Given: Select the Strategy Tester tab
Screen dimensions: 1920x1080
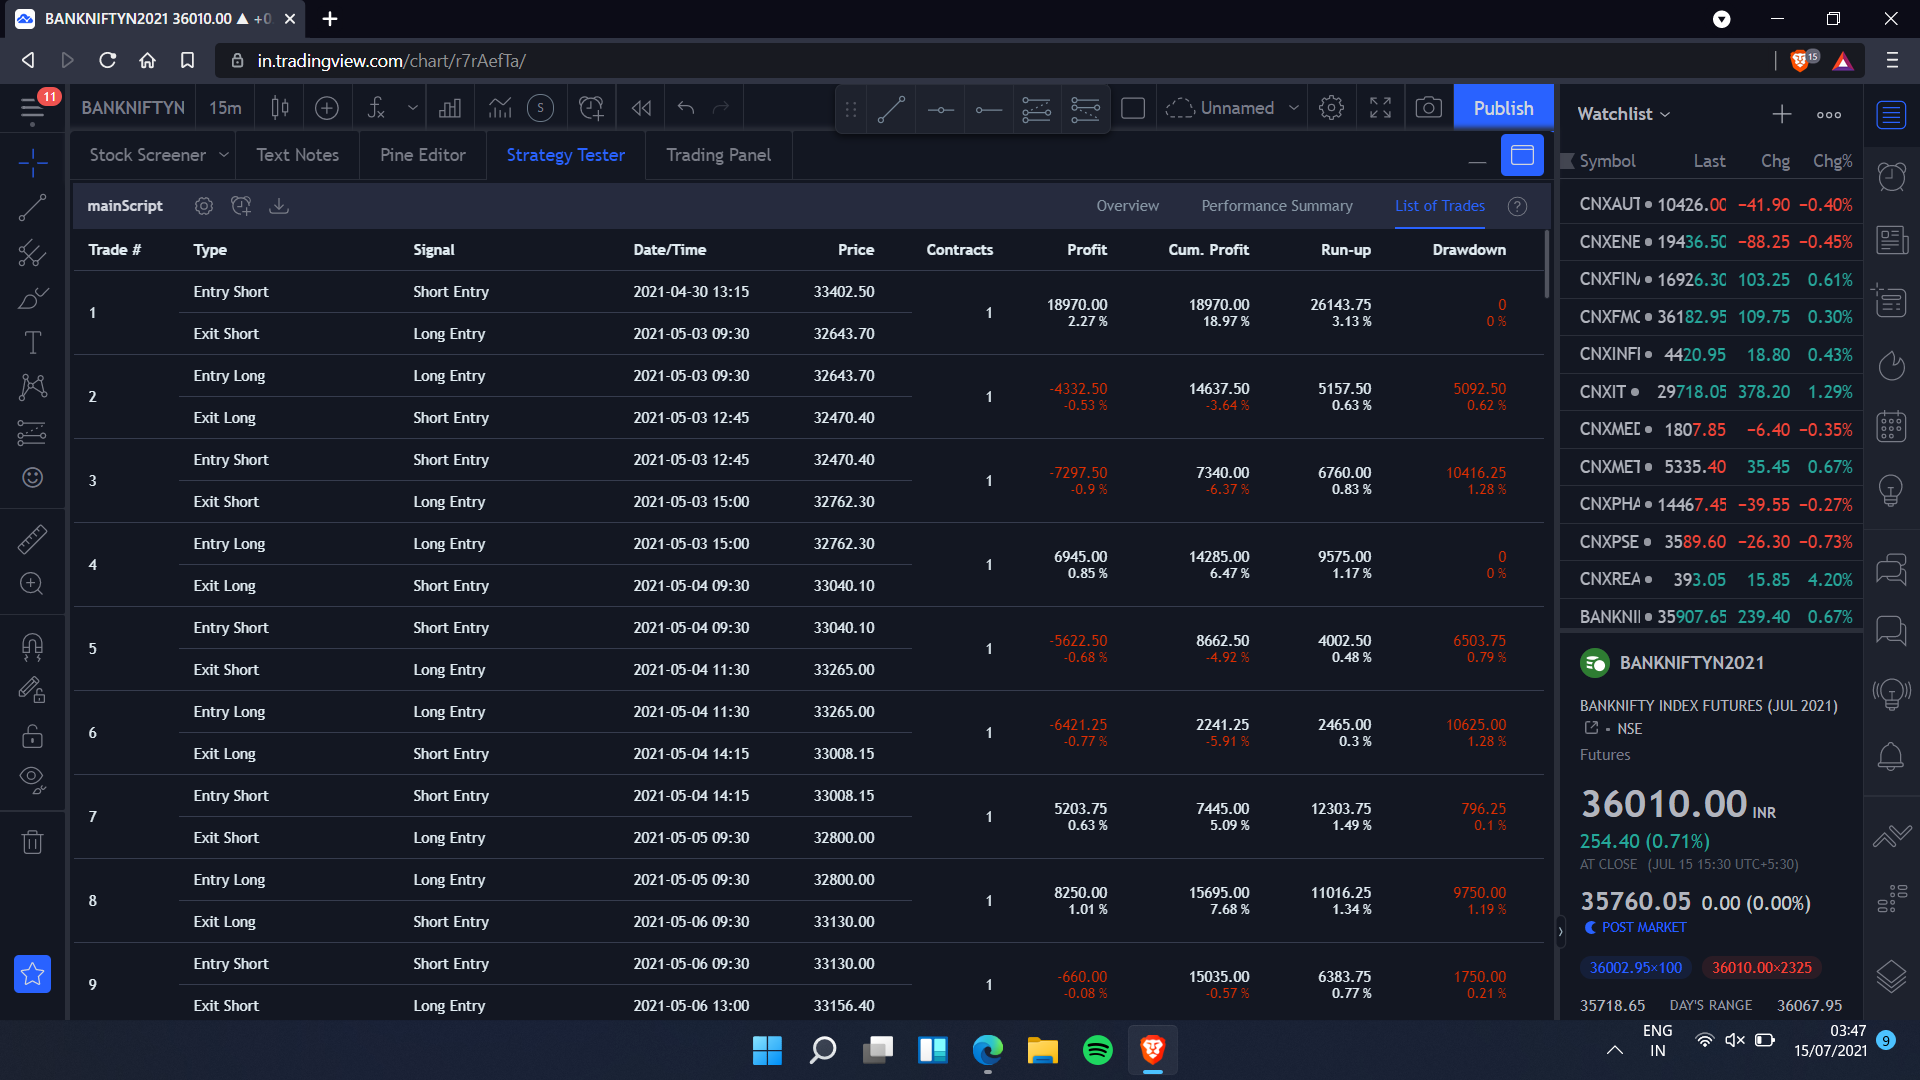Looking at the screenshot, I should pyautogui.click(x=565, y=155).
